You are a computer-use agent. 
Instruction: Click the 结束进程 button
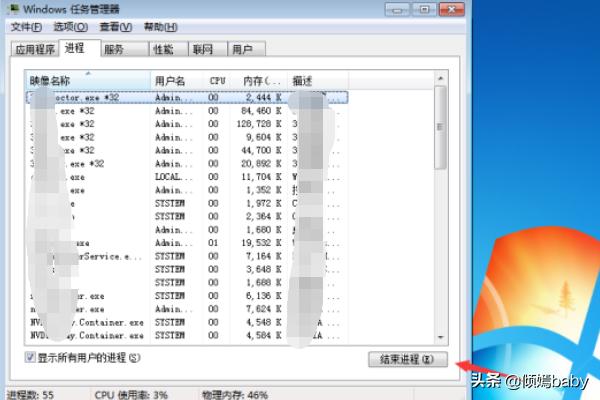(x=408, y=359)
